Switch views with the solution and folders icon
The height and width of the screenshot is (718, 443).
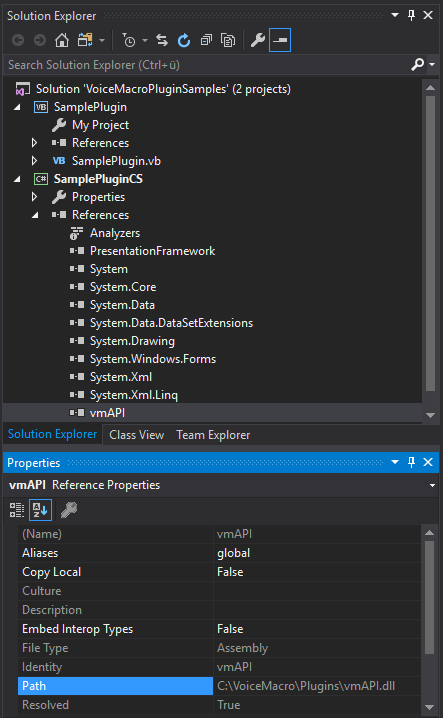point(85,40)
